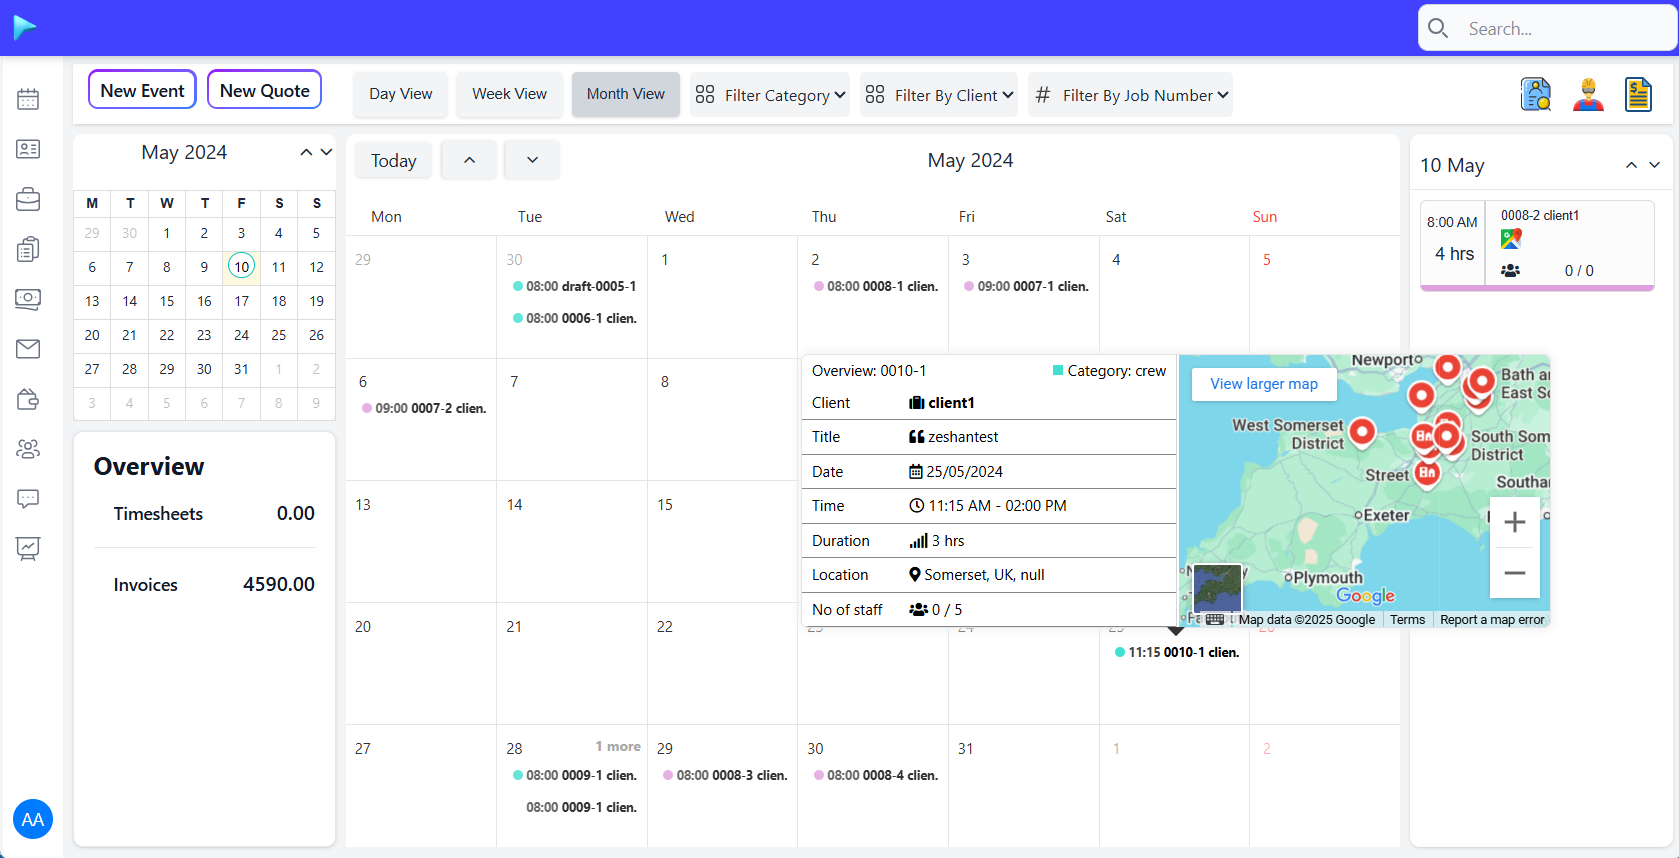Switch map to satellite view thumbnail

coord(1218,587)
